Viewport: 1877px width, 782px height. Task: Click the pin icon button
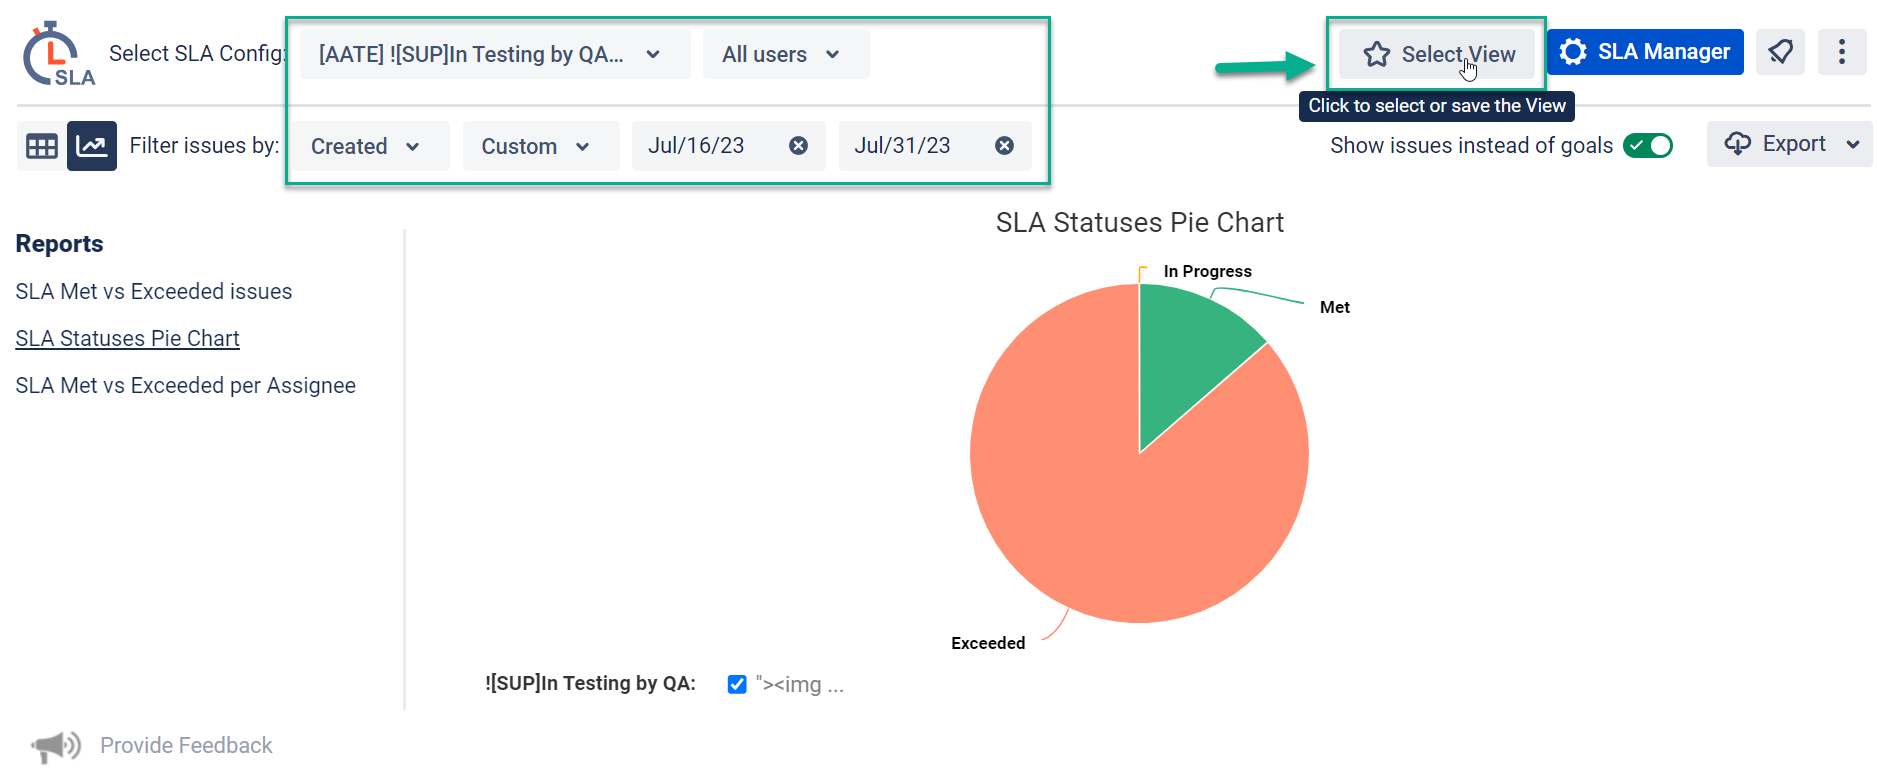[1780, 52]
